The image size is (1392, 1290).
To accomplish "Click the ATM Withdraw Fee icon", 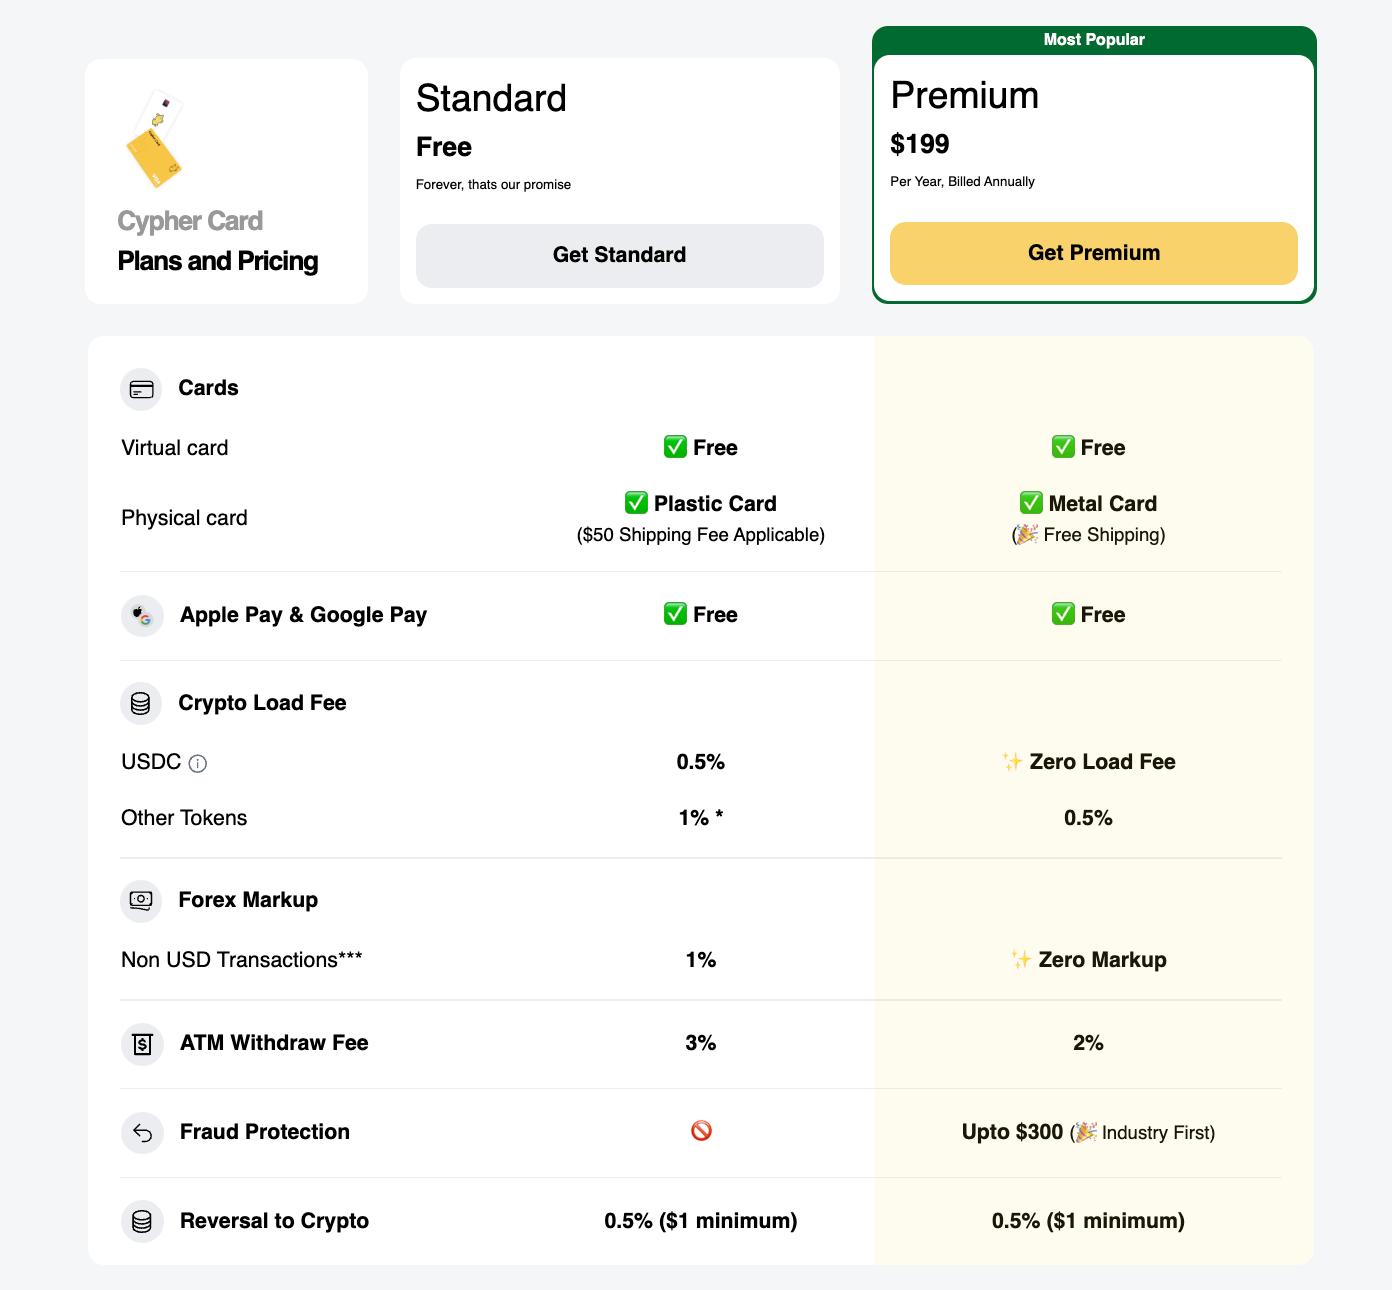I will pos(142,1044).
